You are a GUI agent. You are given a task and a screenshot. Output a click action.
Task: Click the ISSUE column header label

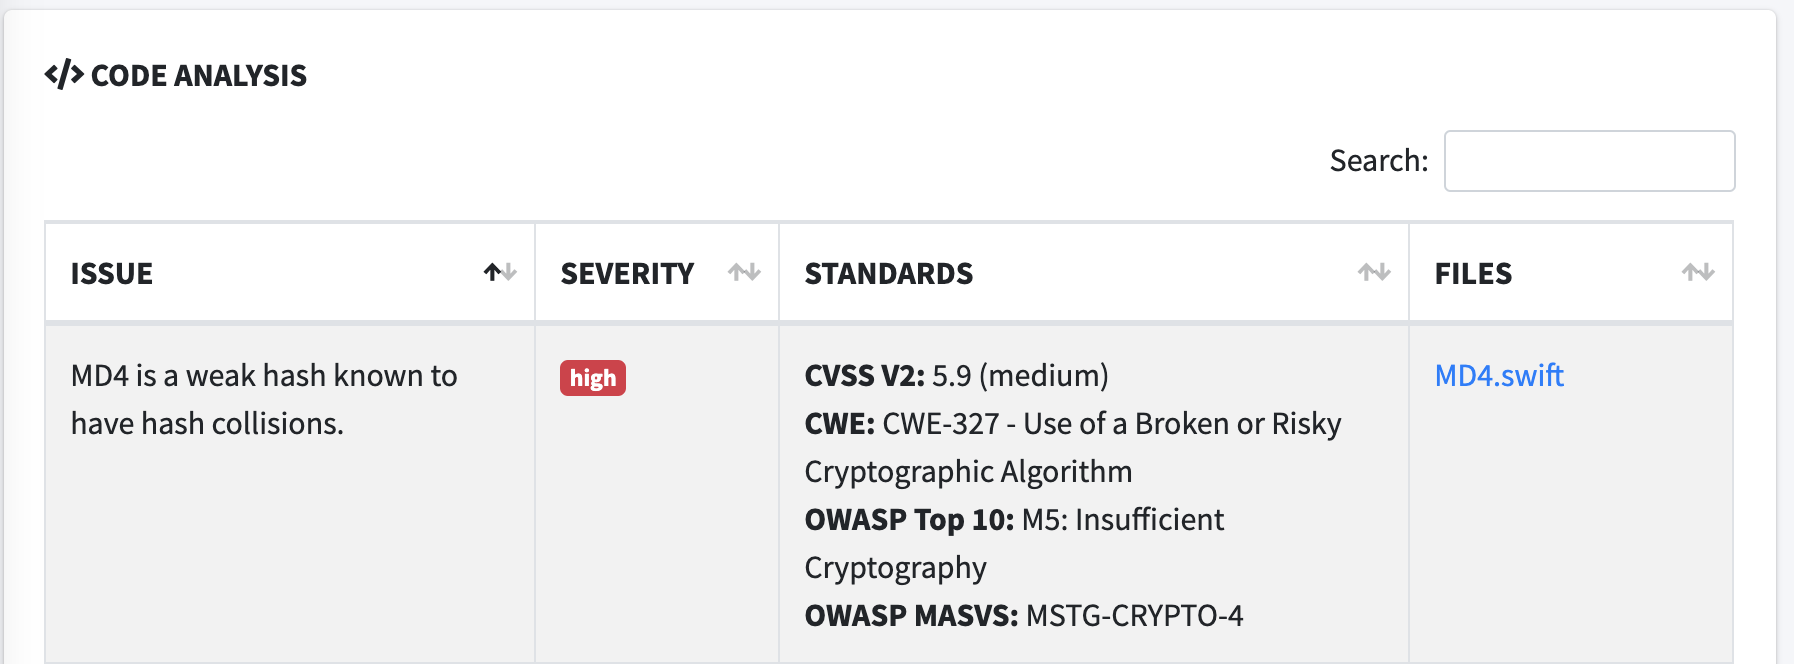click(x=112, y=274)
